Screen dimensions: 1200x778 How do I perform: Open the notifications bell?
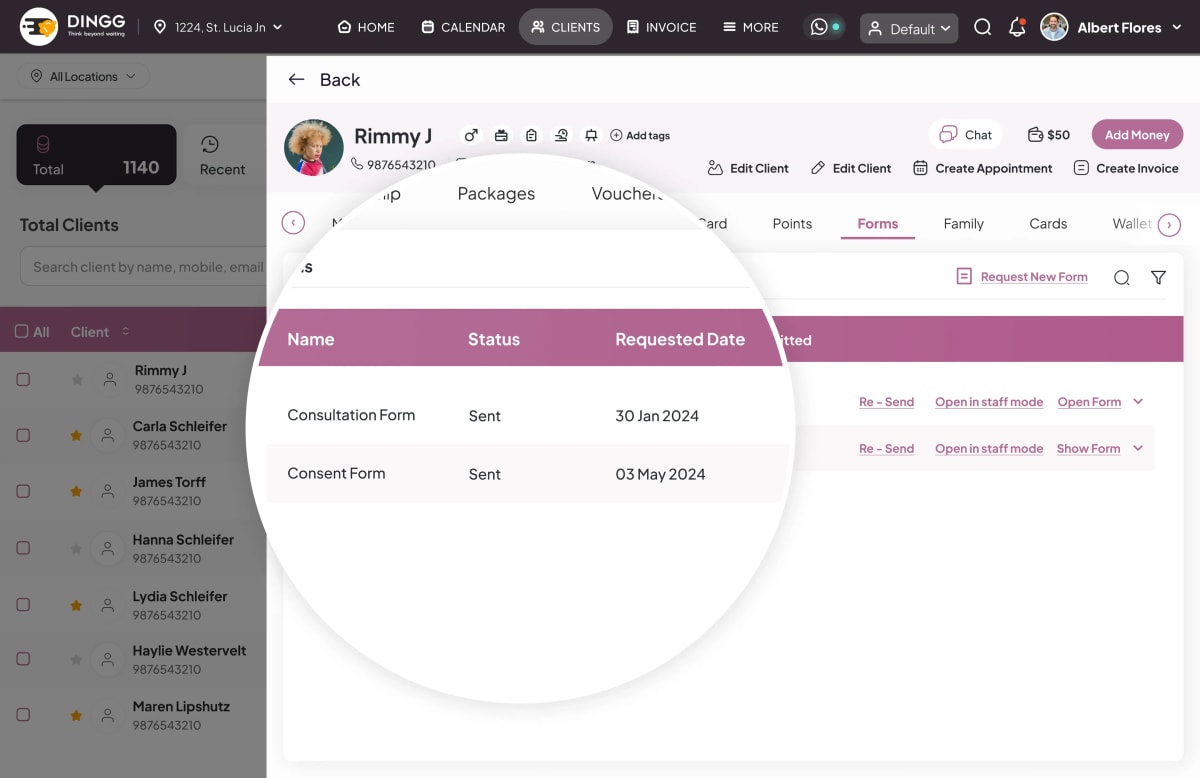pos(1017,27)
